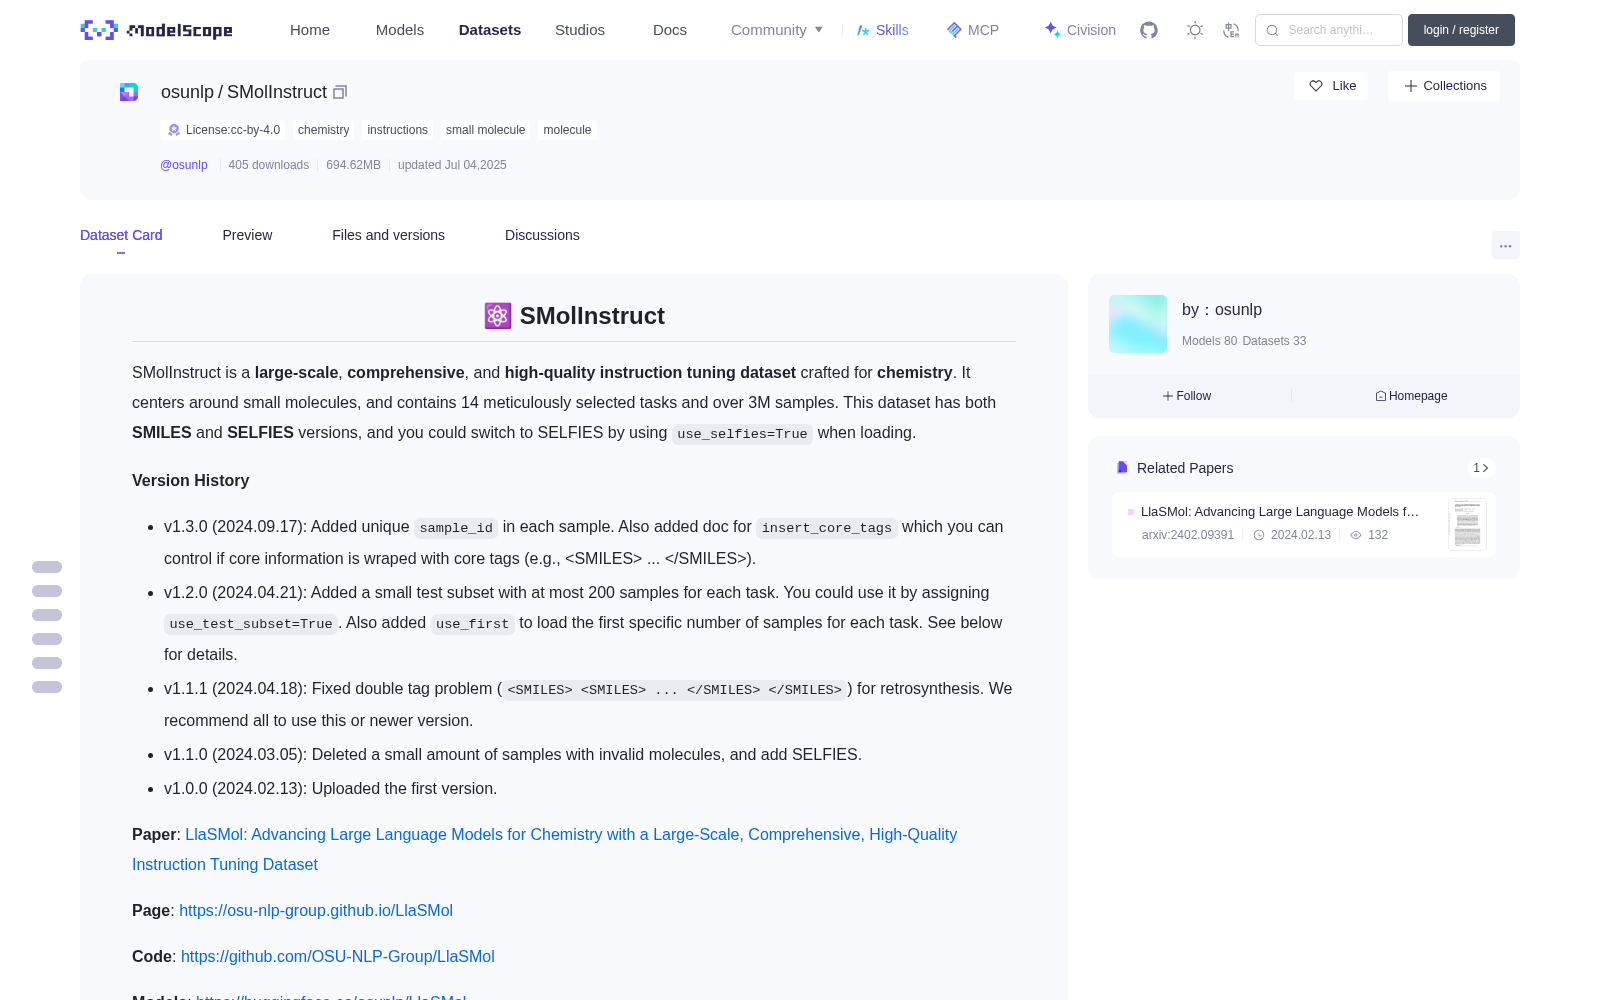Open the MCP navigation item

coord(972,30)
